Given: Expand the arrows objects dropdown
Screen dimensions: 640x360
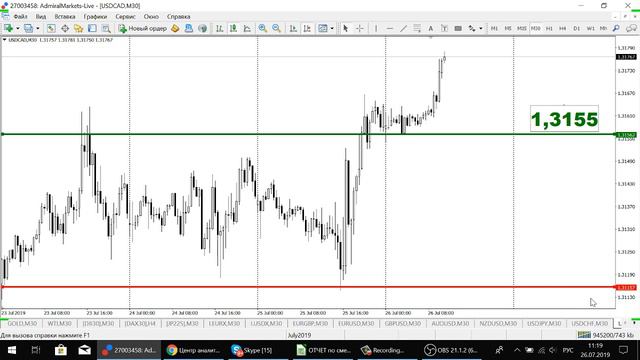Looking at the screenshot, I should click(x=480, y=28).
